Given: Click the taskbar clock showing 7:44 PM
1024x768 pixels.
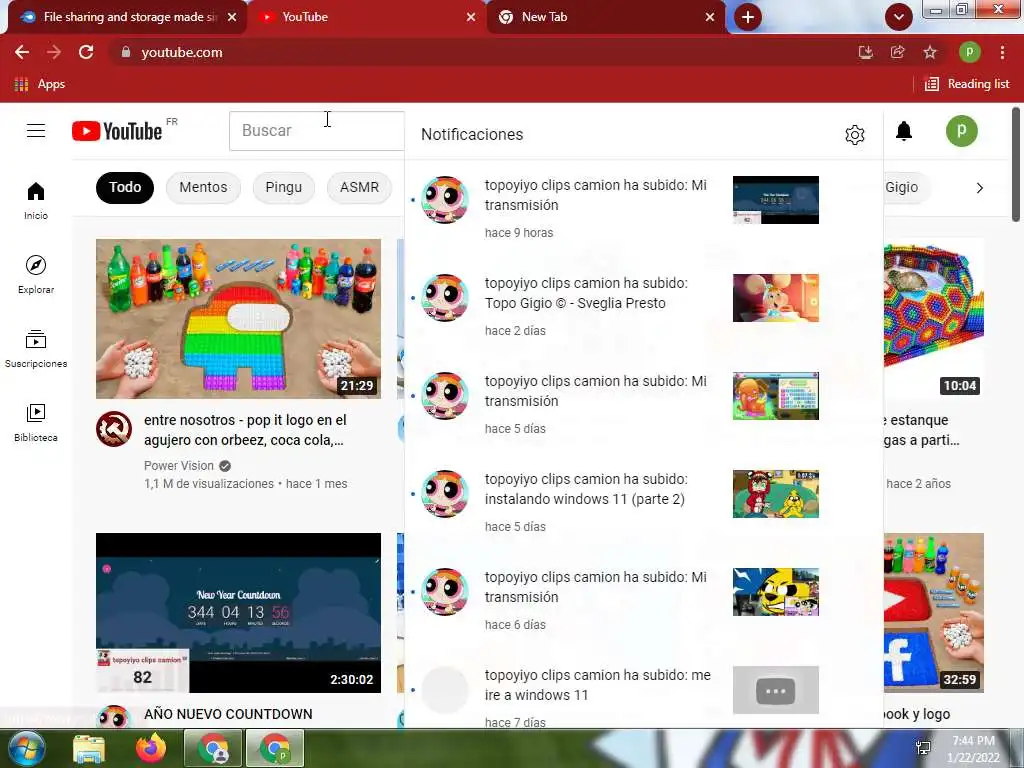Looking at the screenshot, I should pyautogui.click(x=973, y=749).
